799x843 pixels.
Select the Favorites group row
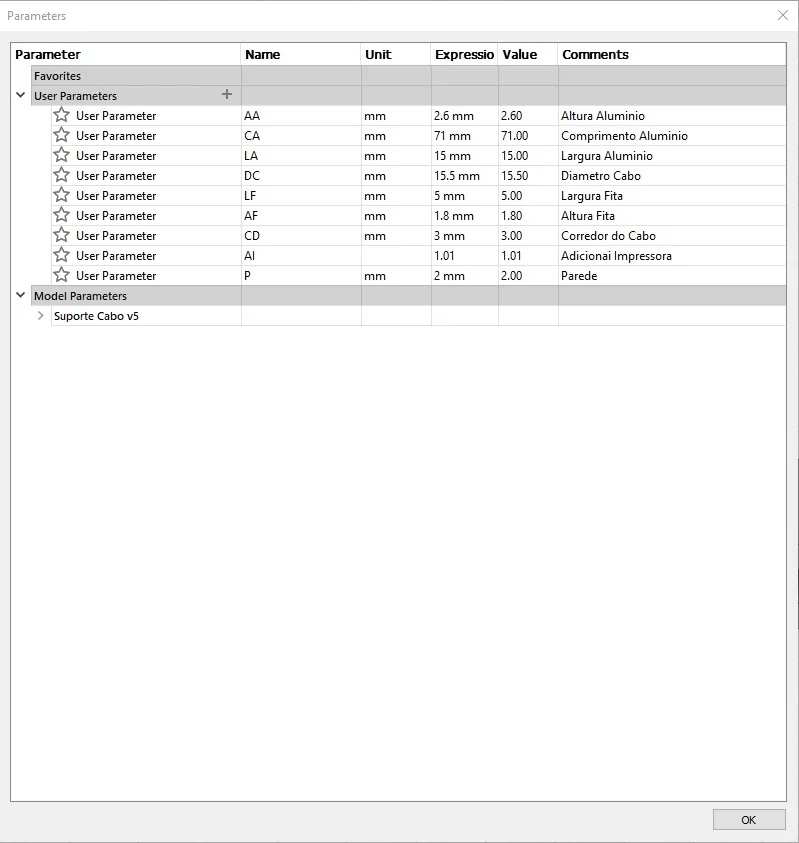click(409, 76)
